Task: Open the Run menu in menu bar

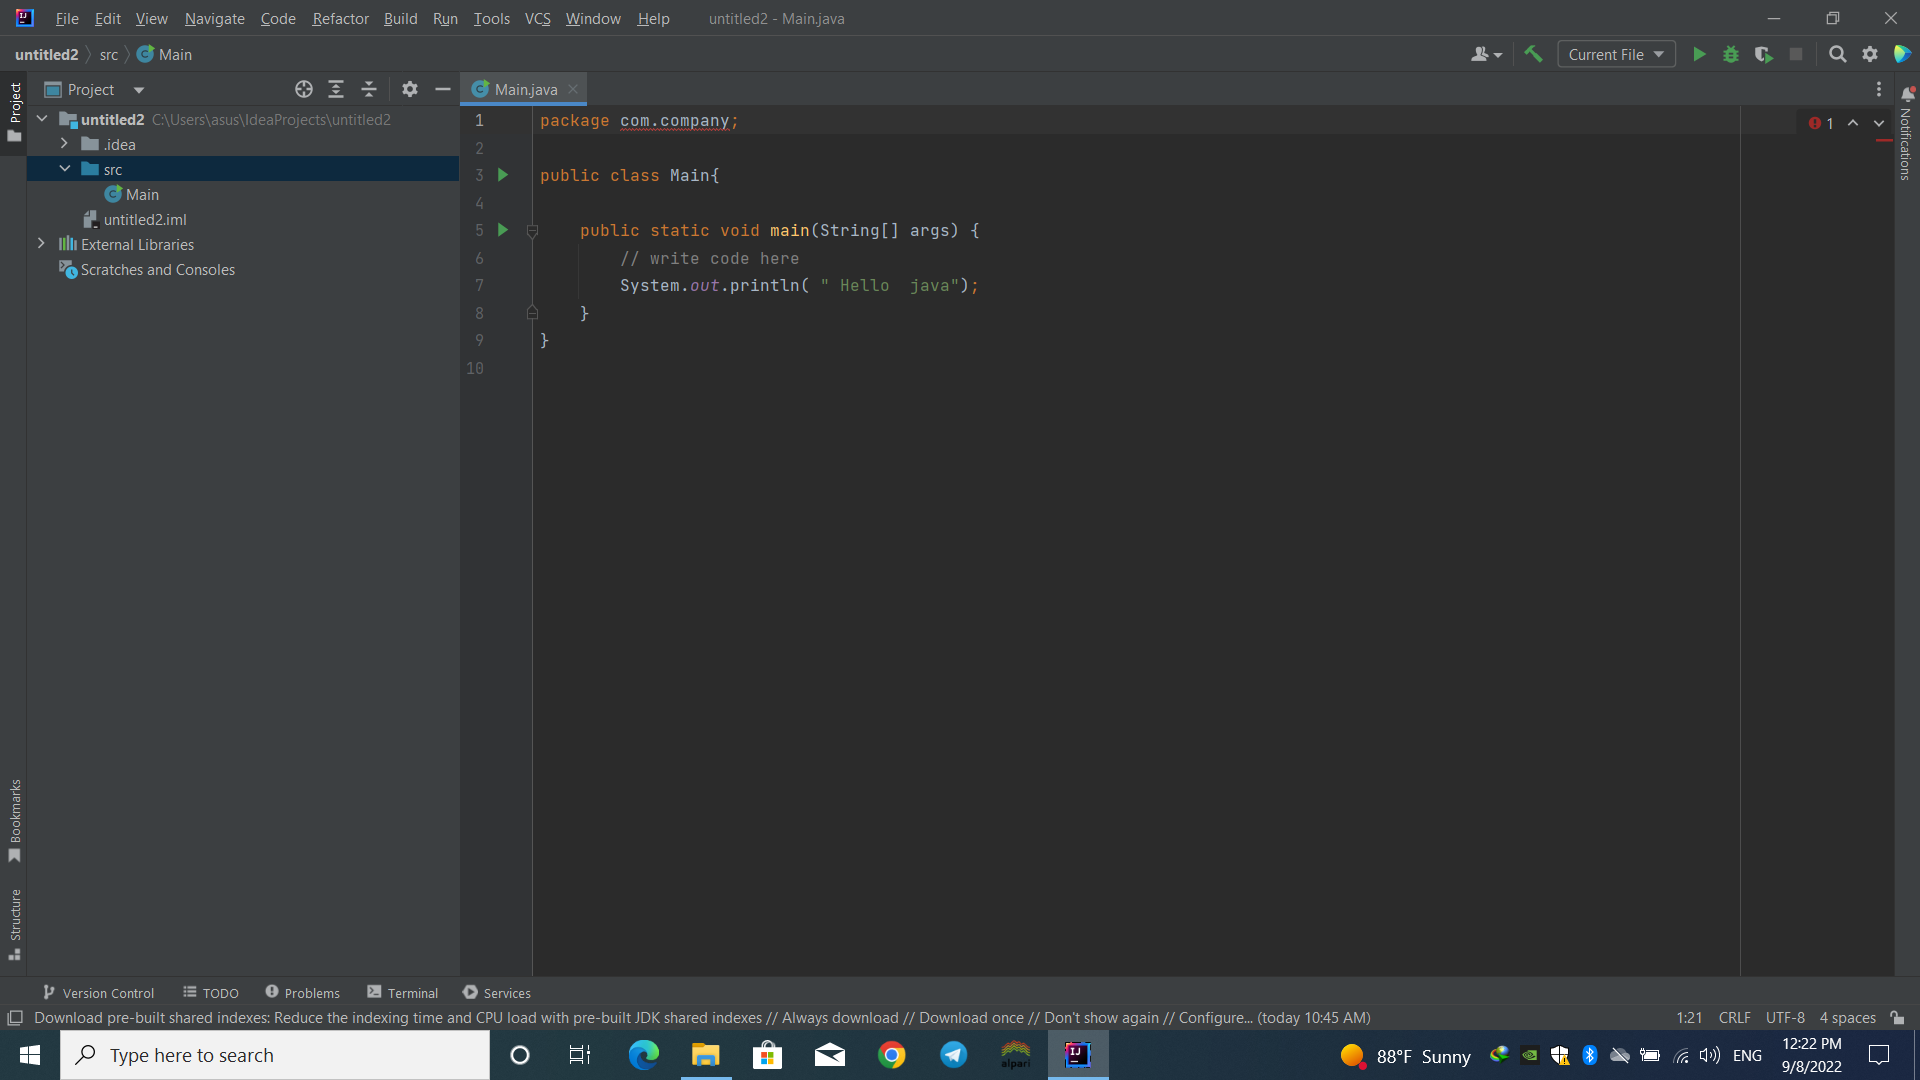Action: point(446,18)
